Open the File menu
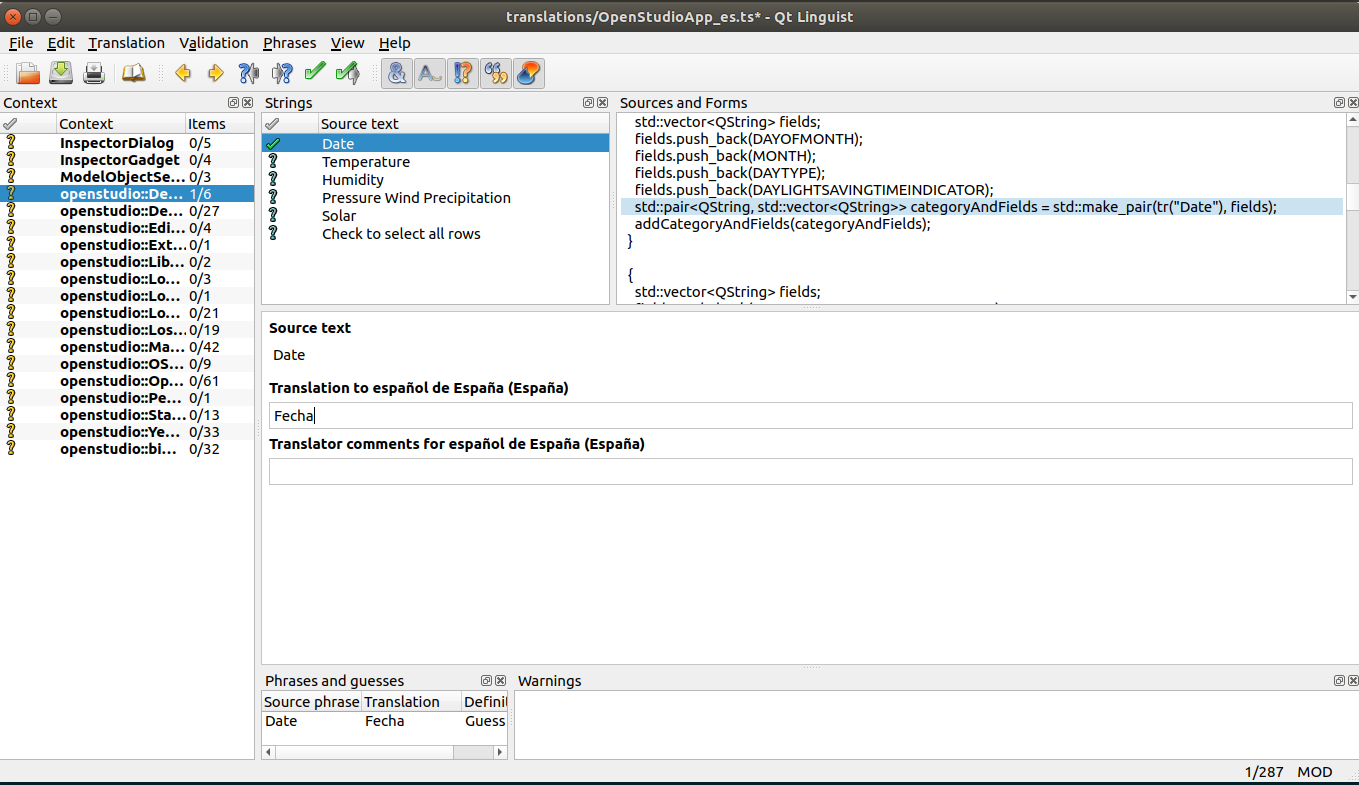 [x=21, y=43]
